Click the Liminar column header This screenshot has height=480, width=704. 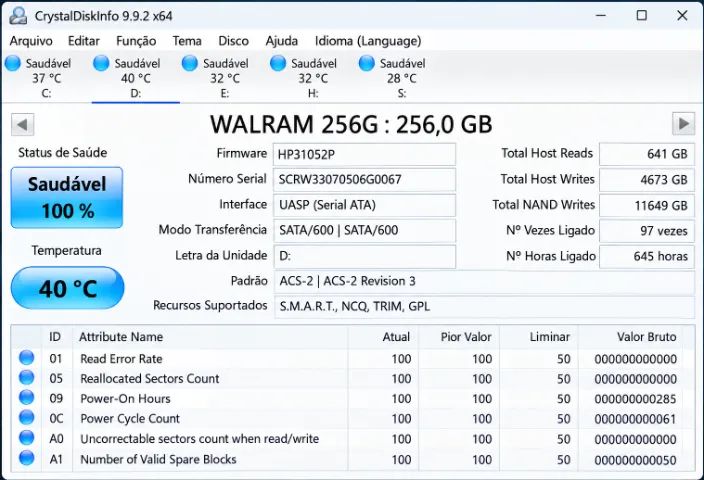coord(539,337)
